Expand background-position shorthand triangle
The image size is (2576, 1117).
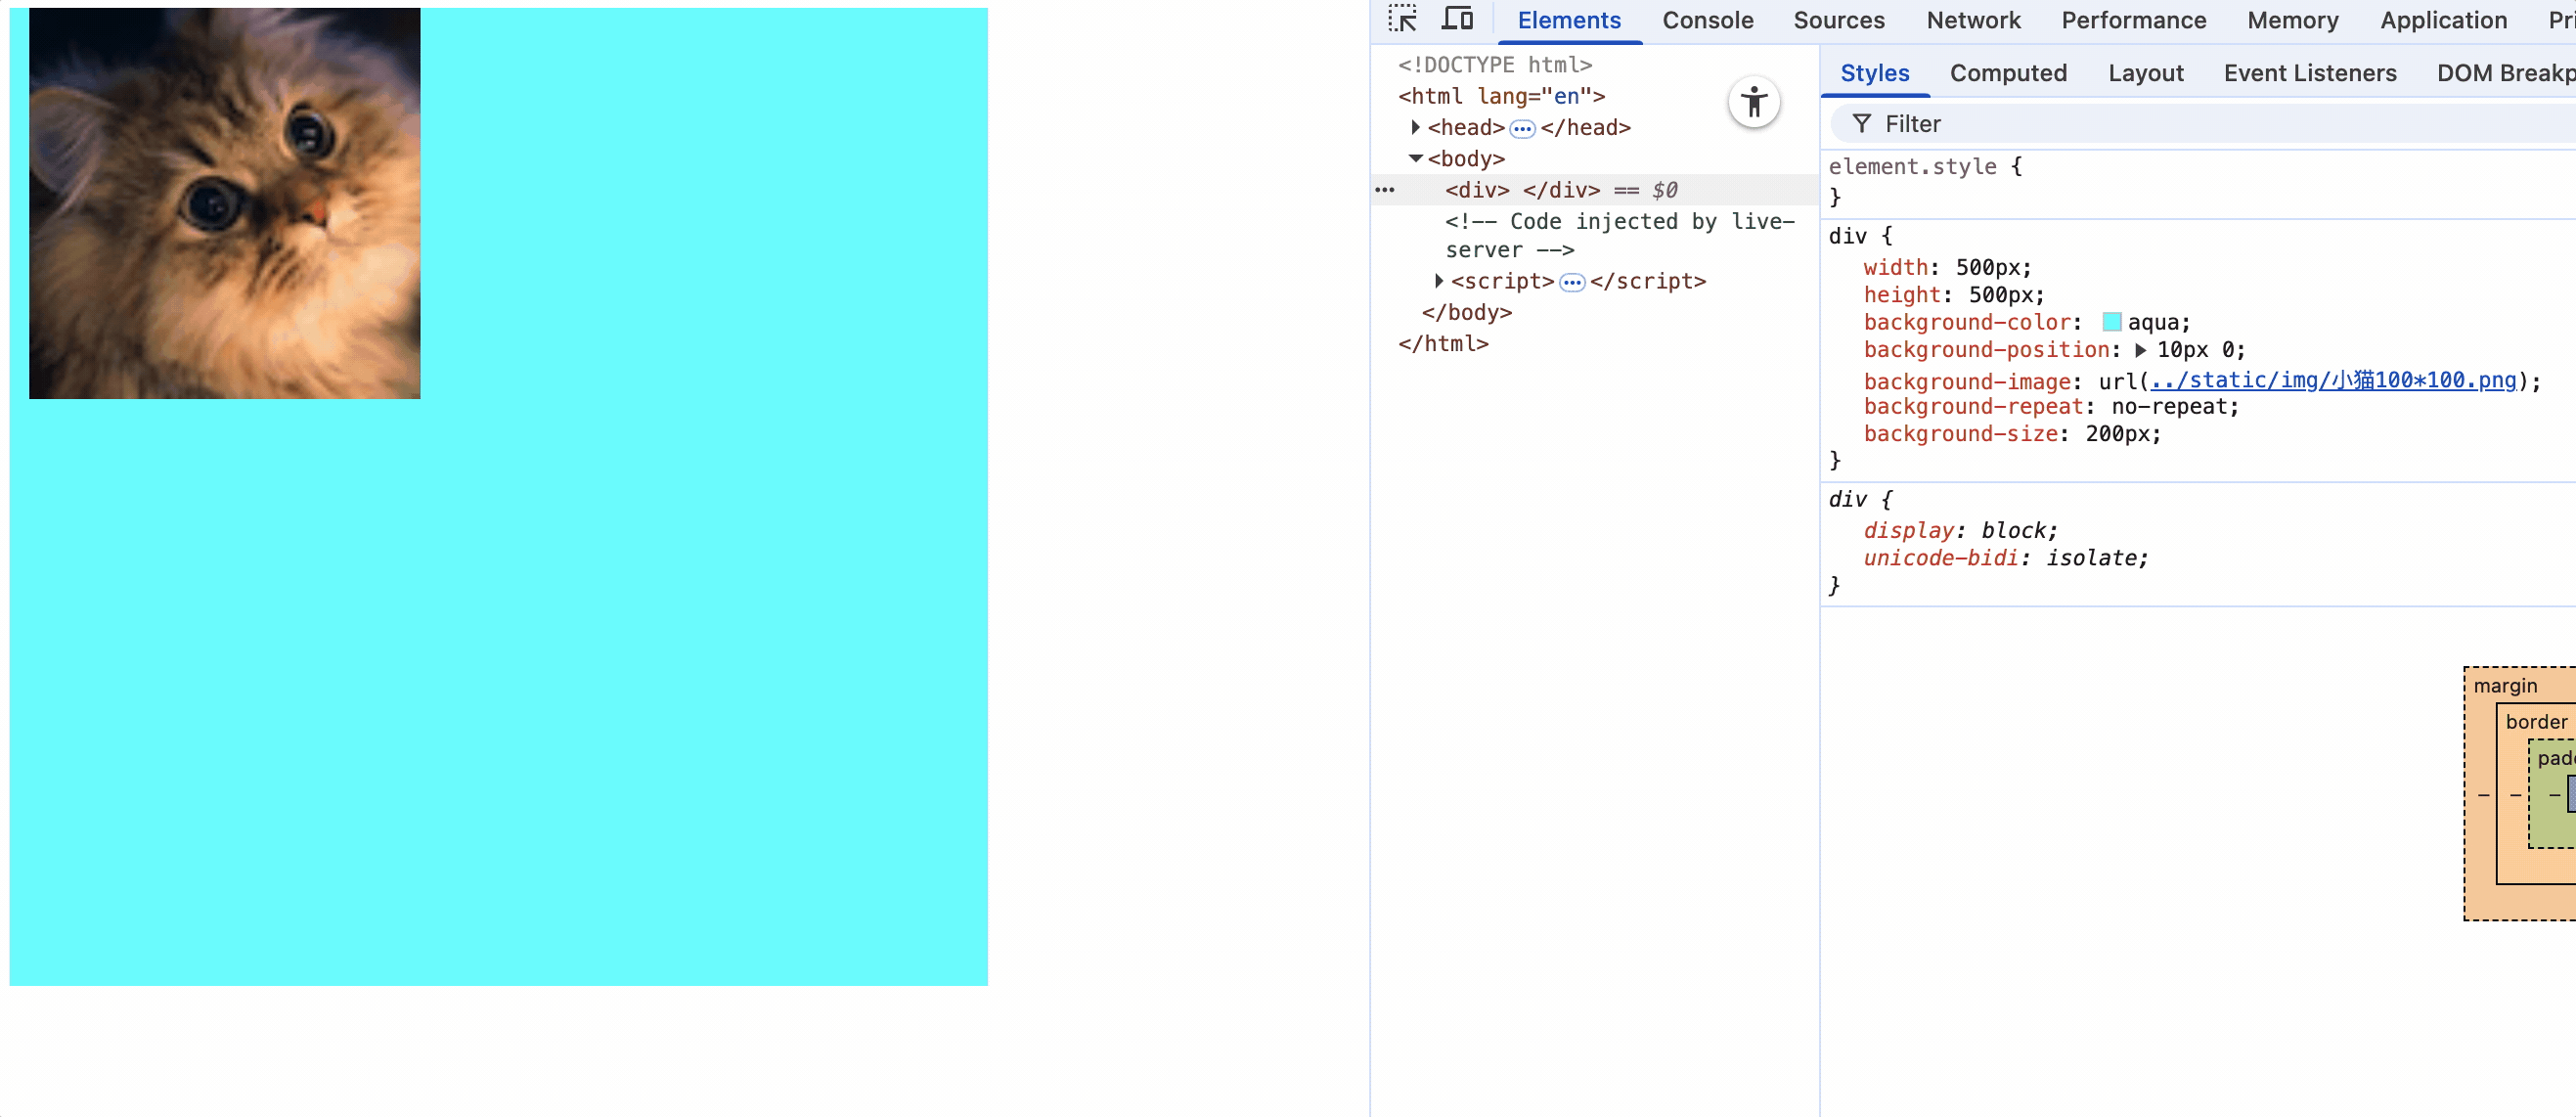pyautogui.click(x=2140, y=350)
